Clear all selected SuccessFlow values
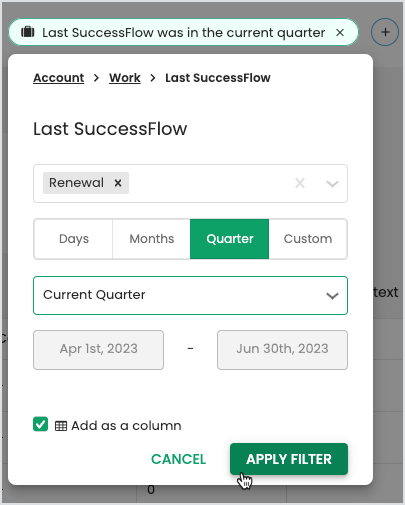The image size is (405, 505). [300, 183]
